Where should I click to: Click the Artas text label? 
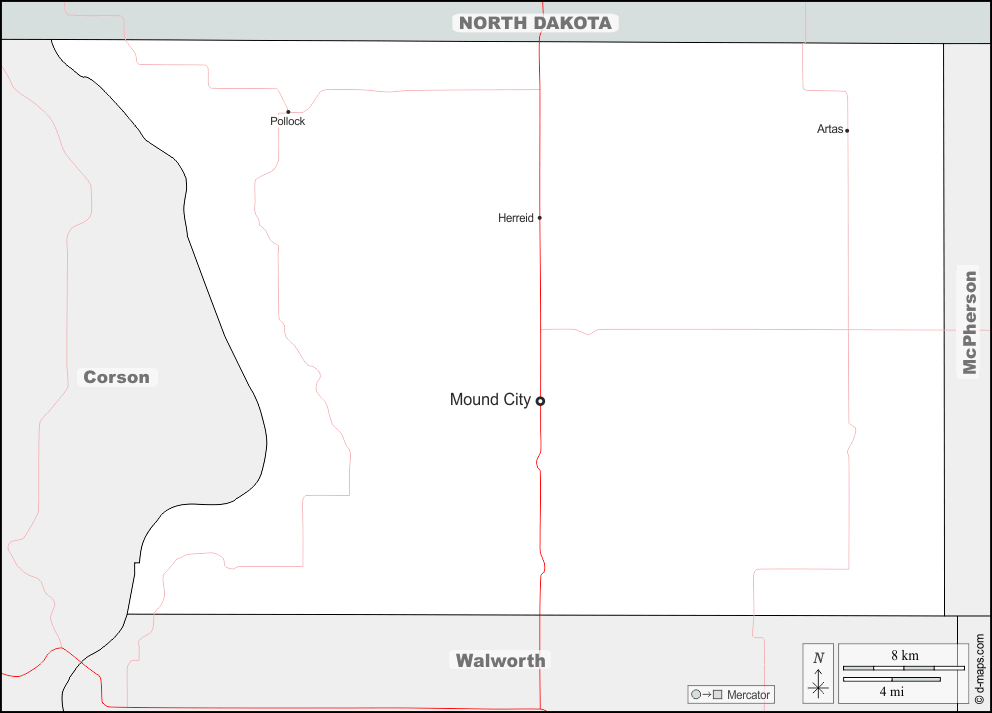point(830,130)
